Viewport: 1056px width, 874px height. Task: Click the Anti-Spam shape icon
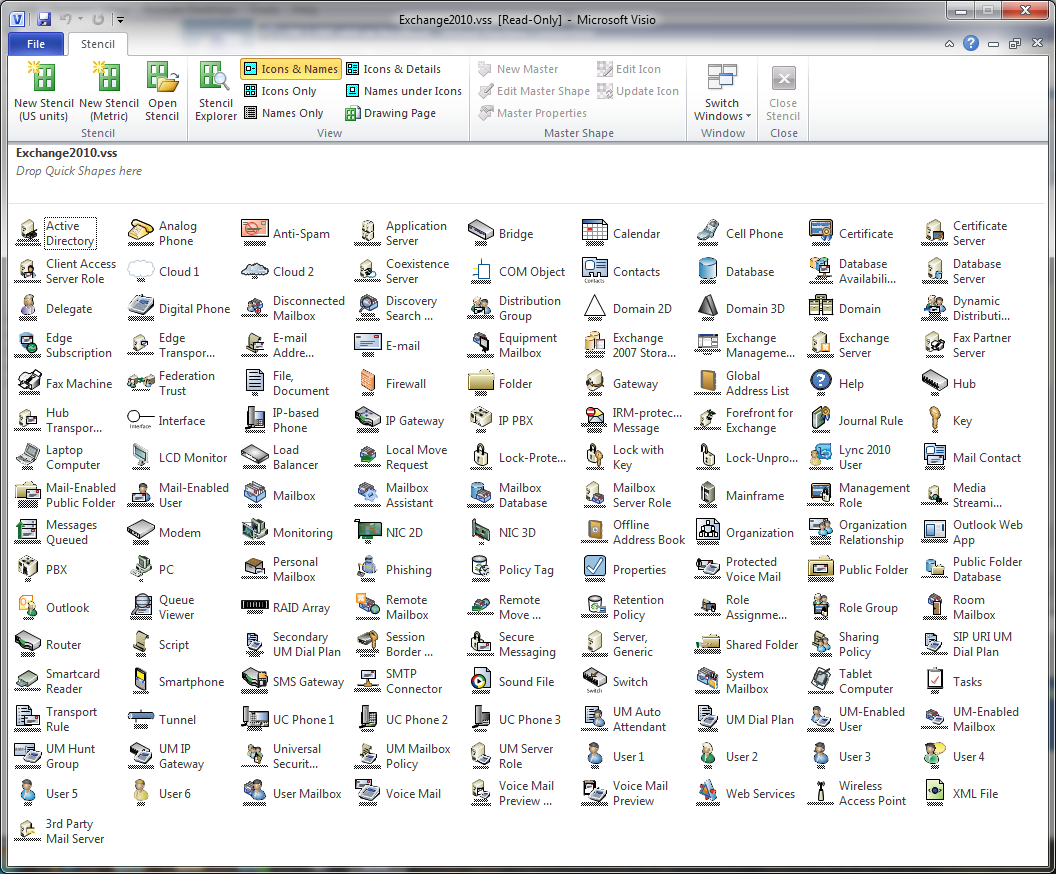coord(255,234)
